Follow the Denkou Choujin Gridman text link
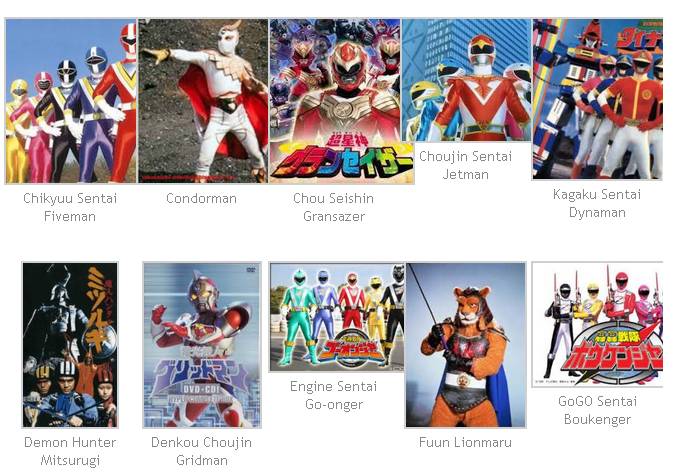This screenshot has width=678, height=472. [x=201, y=451]
